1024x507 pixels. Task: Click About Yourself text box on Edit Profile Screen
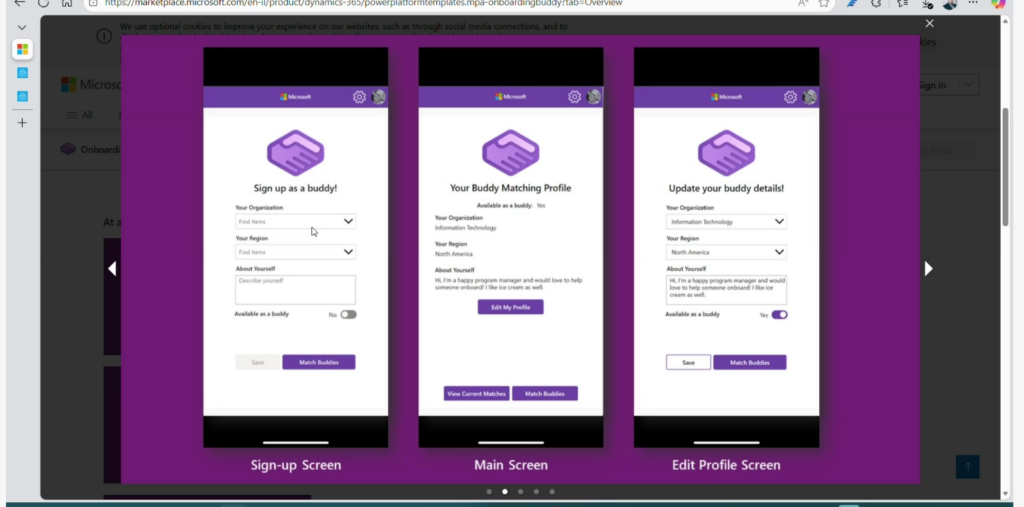pos(726,289)
